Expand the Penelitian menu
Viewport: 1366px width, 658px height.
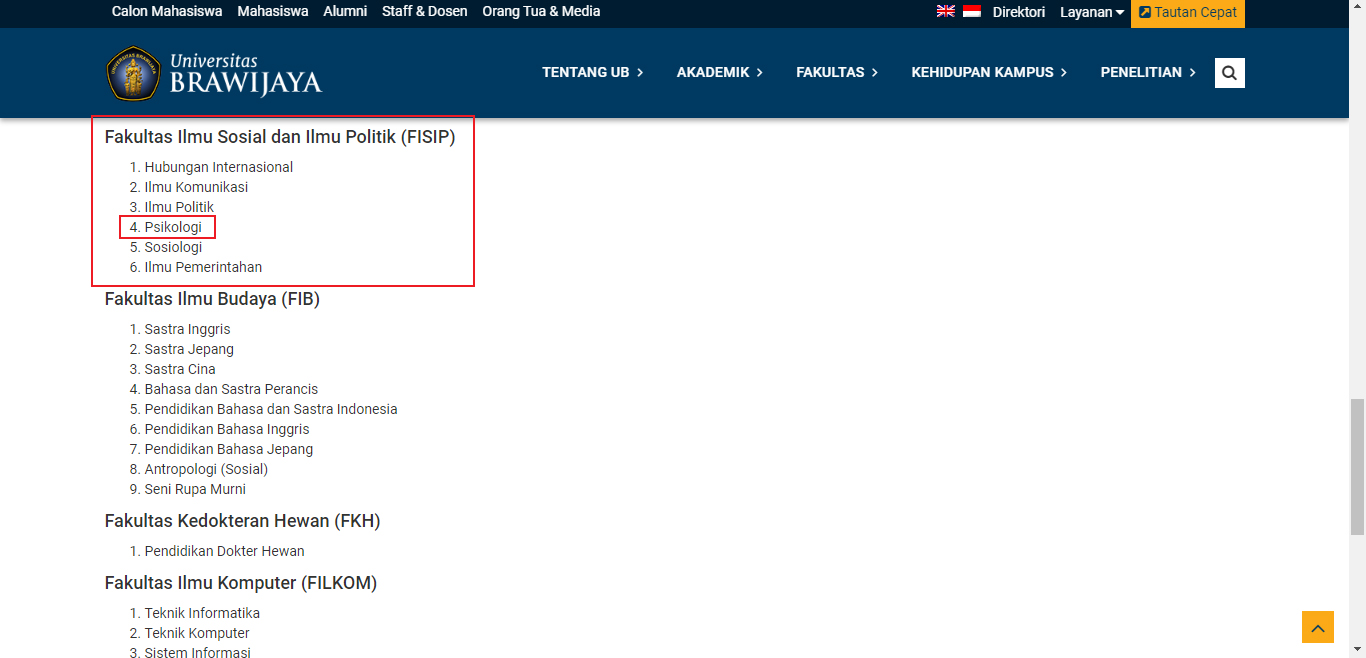tap(1149, 72)
